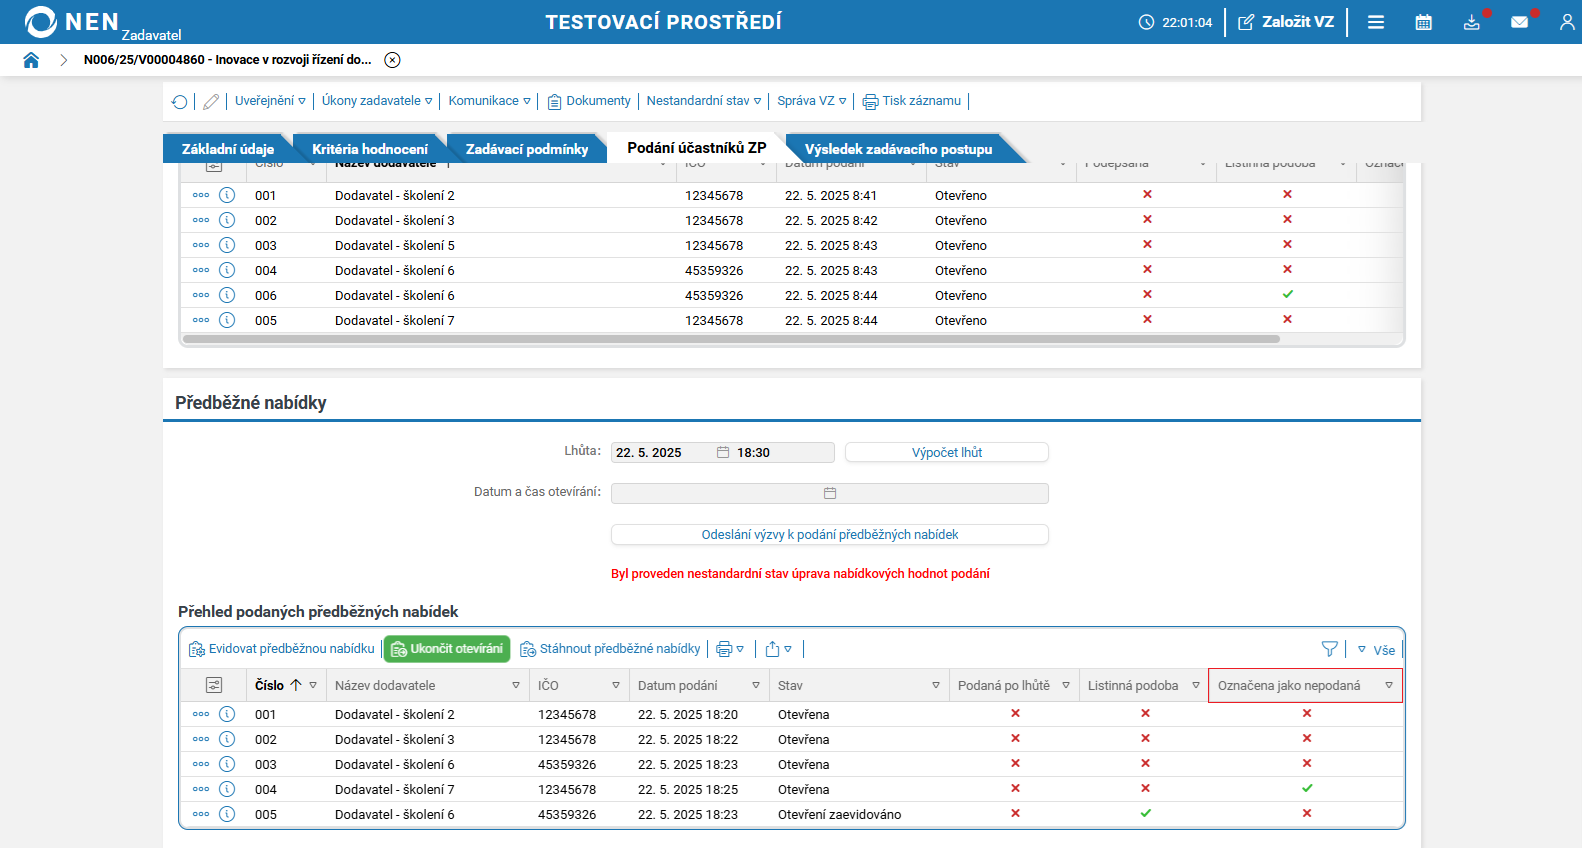Expand the Úkony zadavatele menu
Screen dimensions: 1582x848
tap(377, 101)
